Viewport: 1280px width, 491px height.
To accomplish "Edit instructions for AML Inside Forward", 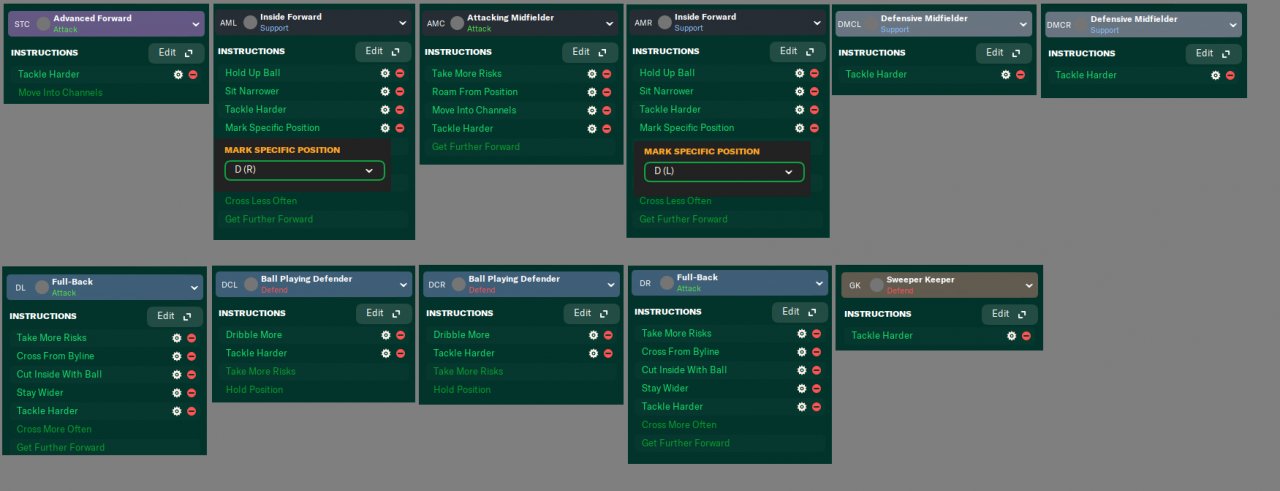I will (x=383, y=51).
